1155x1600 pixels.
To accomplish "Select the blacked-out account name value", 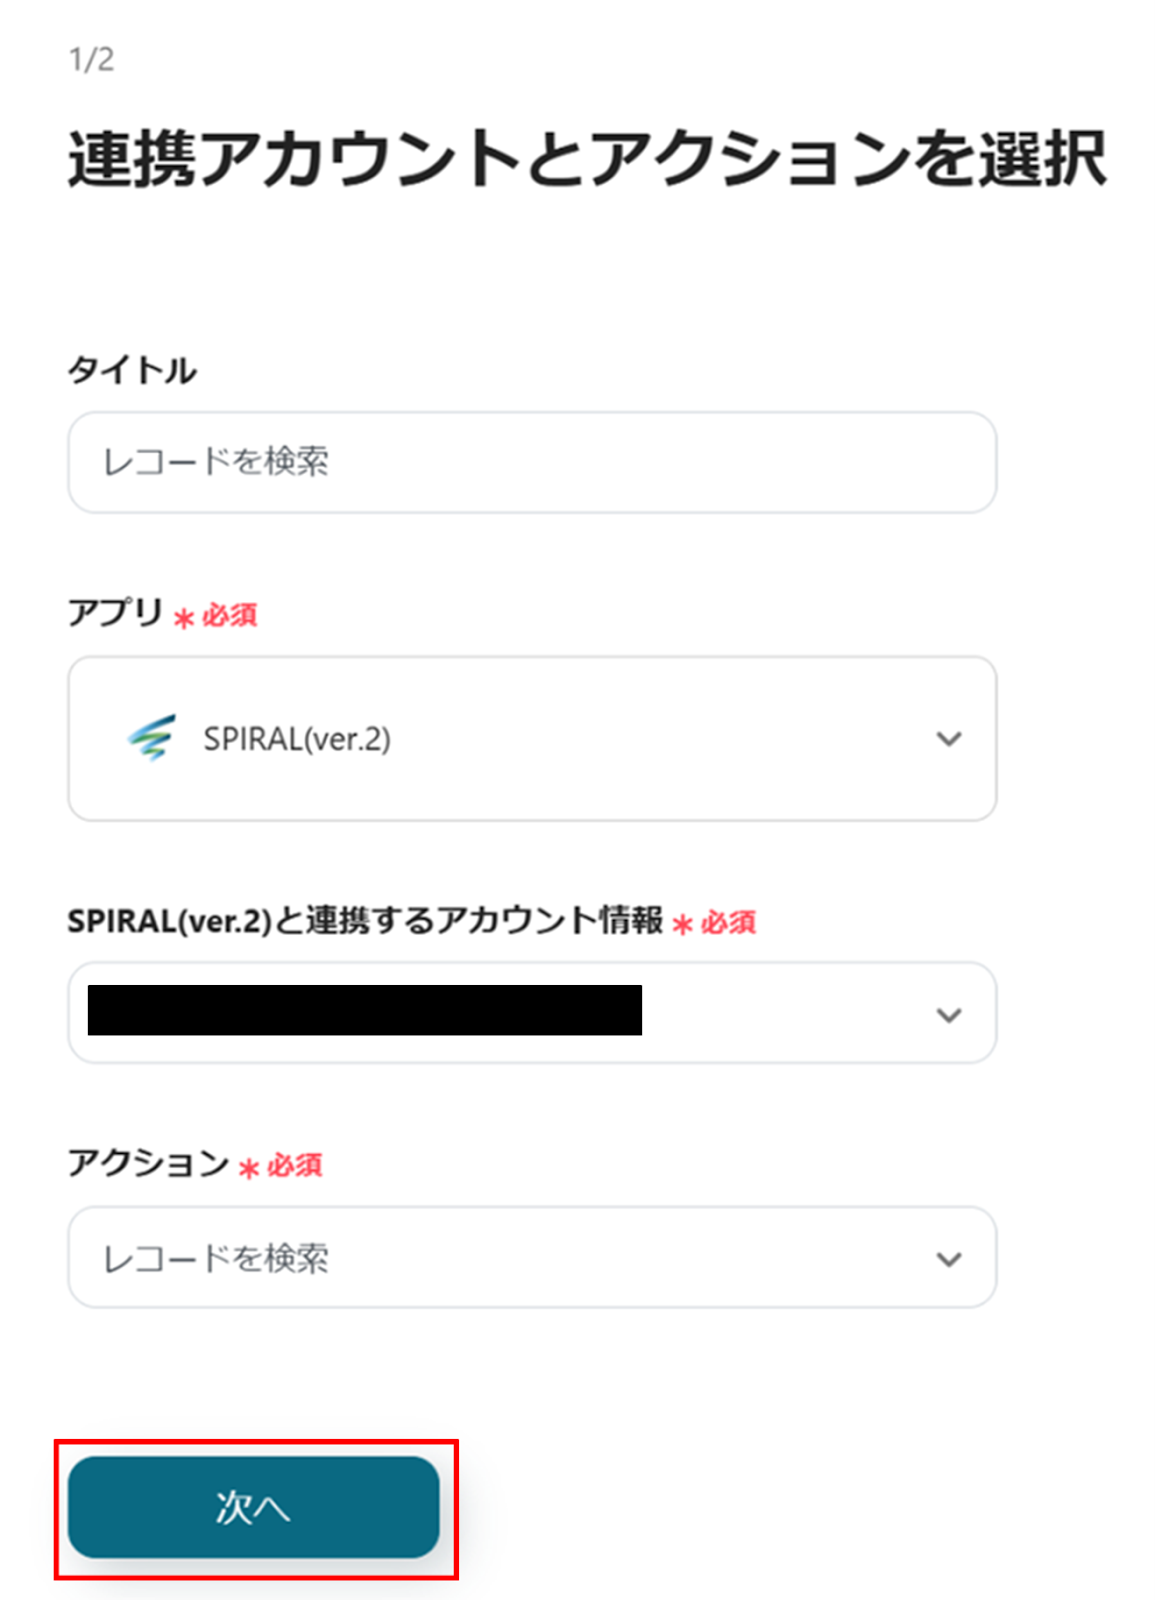I will [x=365, y=1010].
